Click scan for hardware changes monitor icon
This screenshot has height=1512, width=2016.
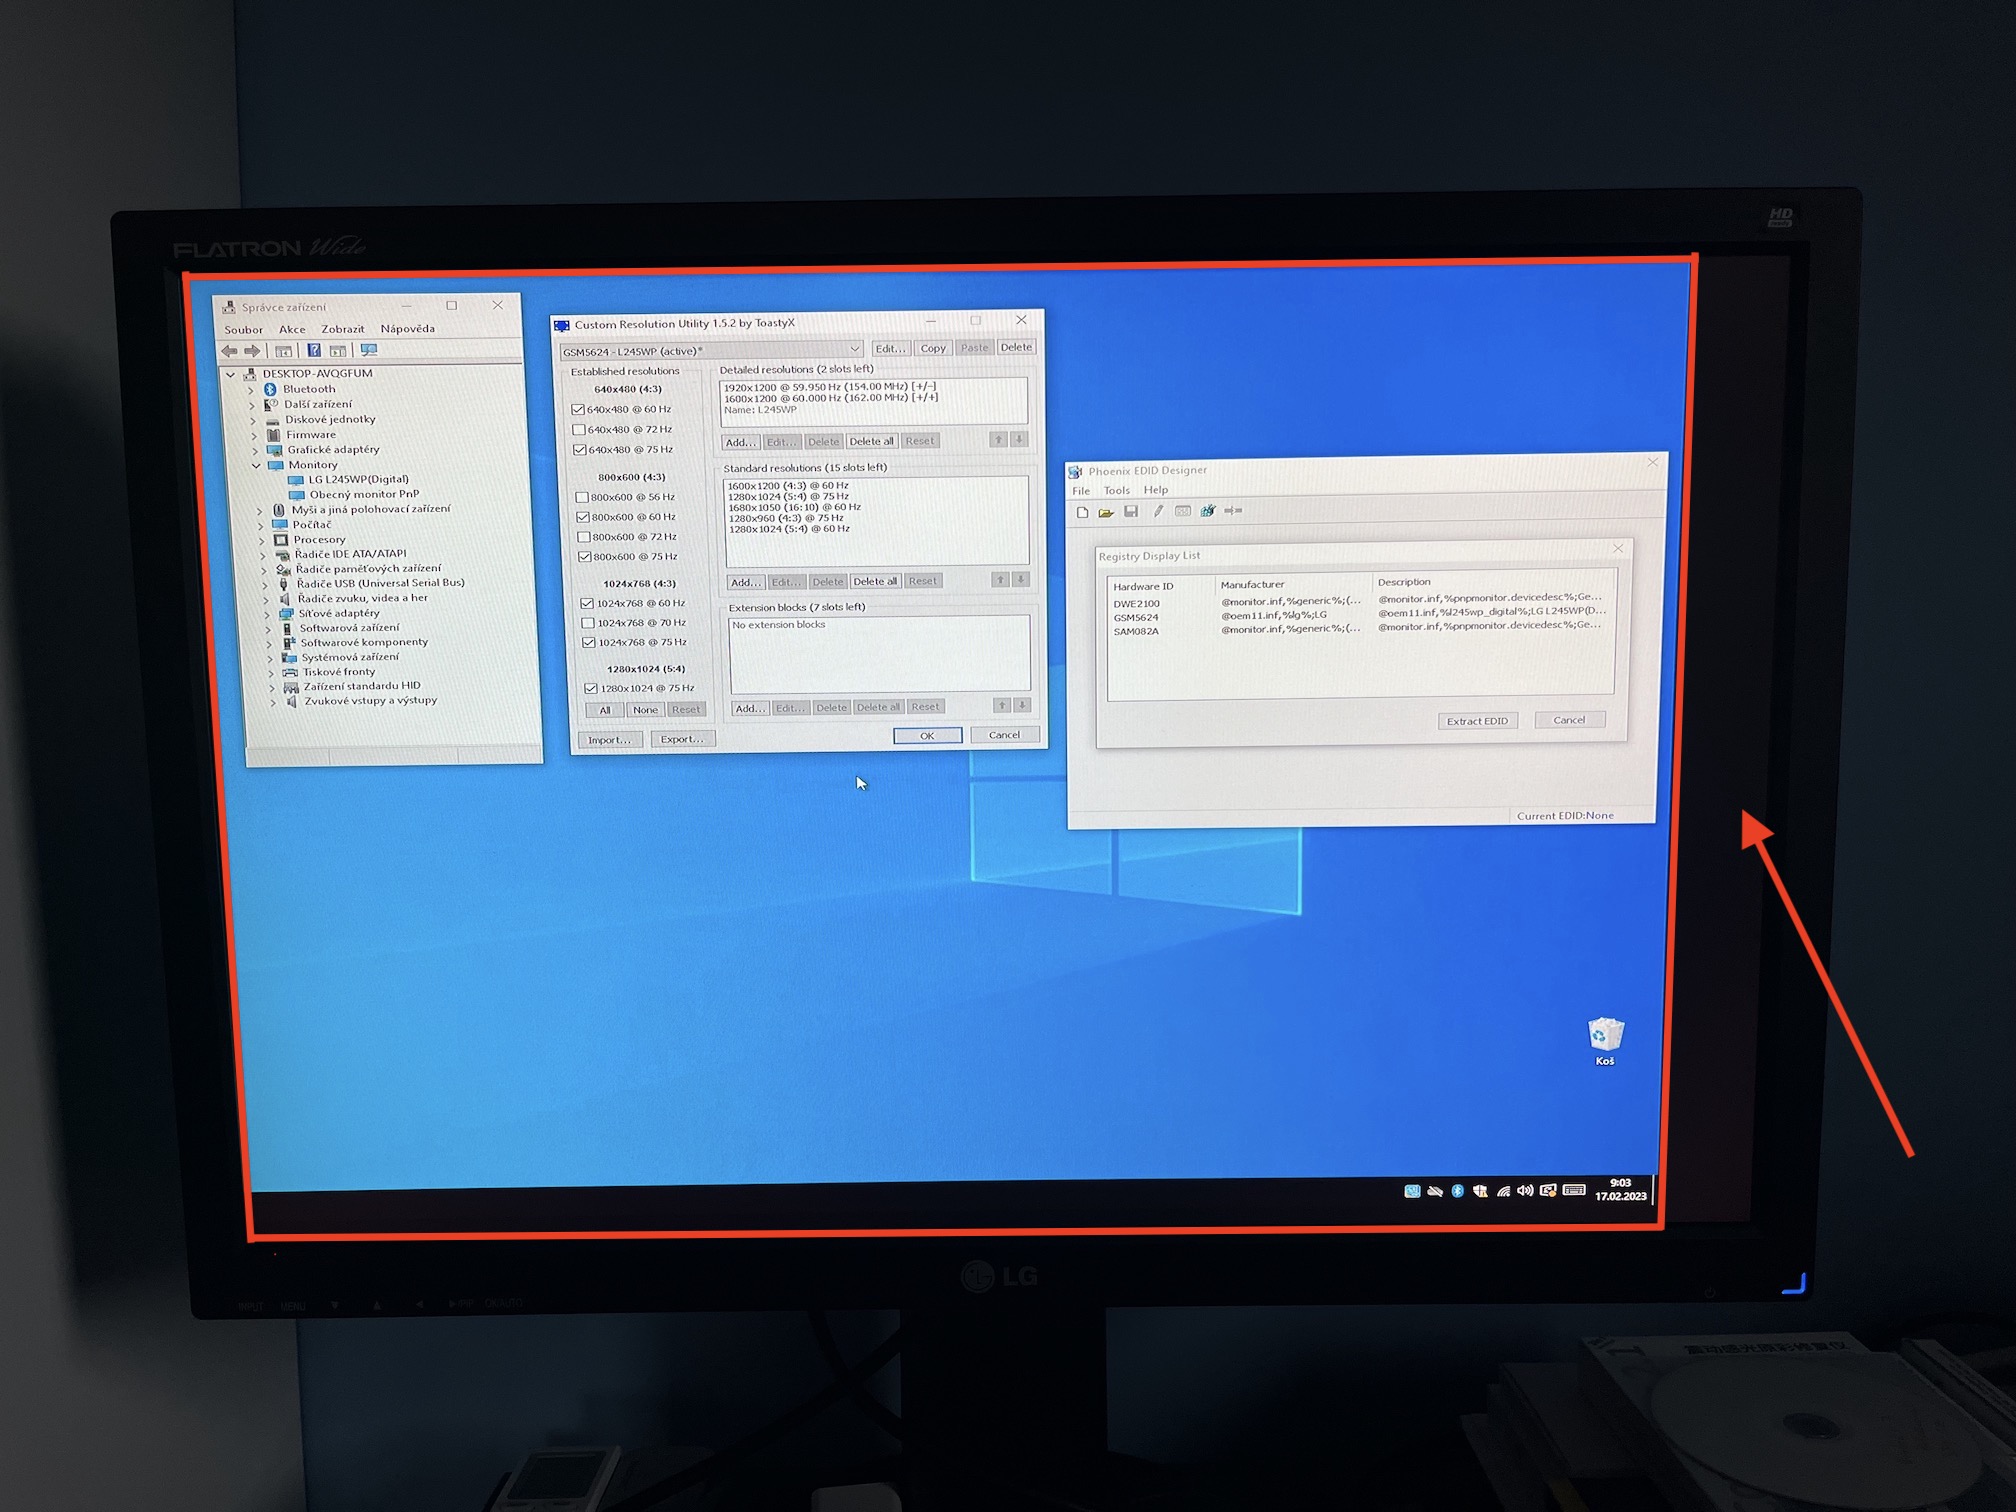click(x=369, y=350)
